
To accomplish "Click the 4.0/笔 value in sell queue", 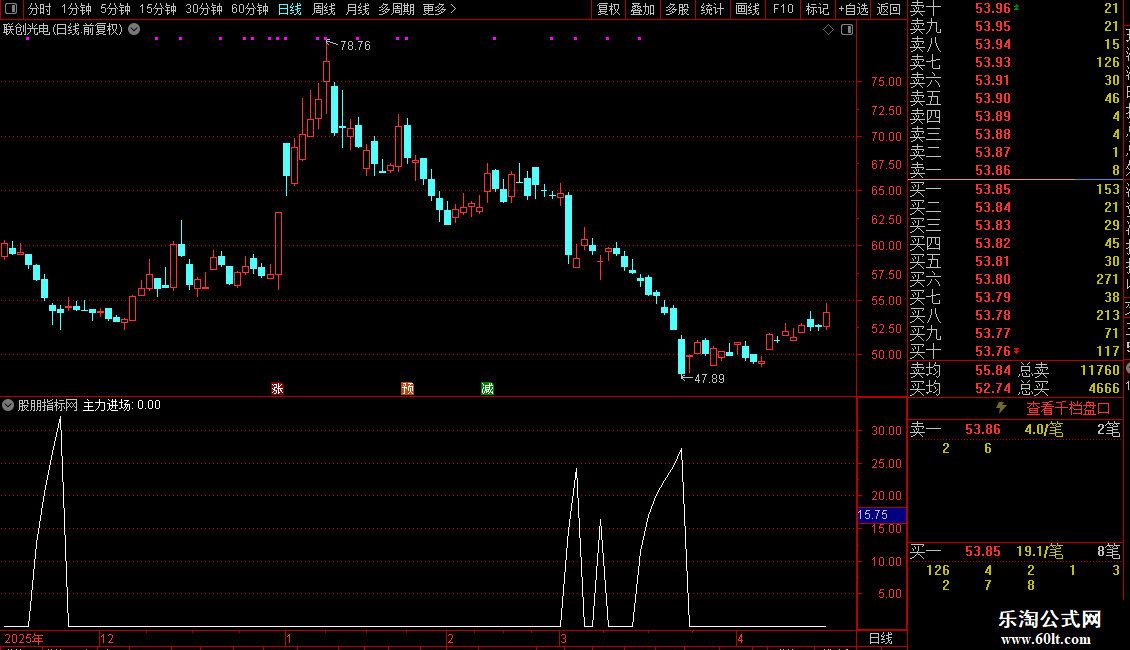I will pos(1044,429).
